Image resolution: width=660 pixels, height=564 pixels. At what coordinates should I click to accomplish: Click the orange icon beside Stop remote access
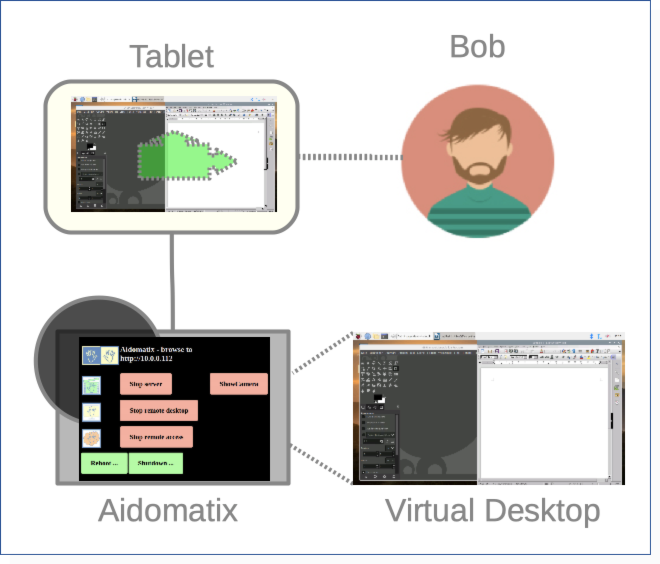[91, 438]
